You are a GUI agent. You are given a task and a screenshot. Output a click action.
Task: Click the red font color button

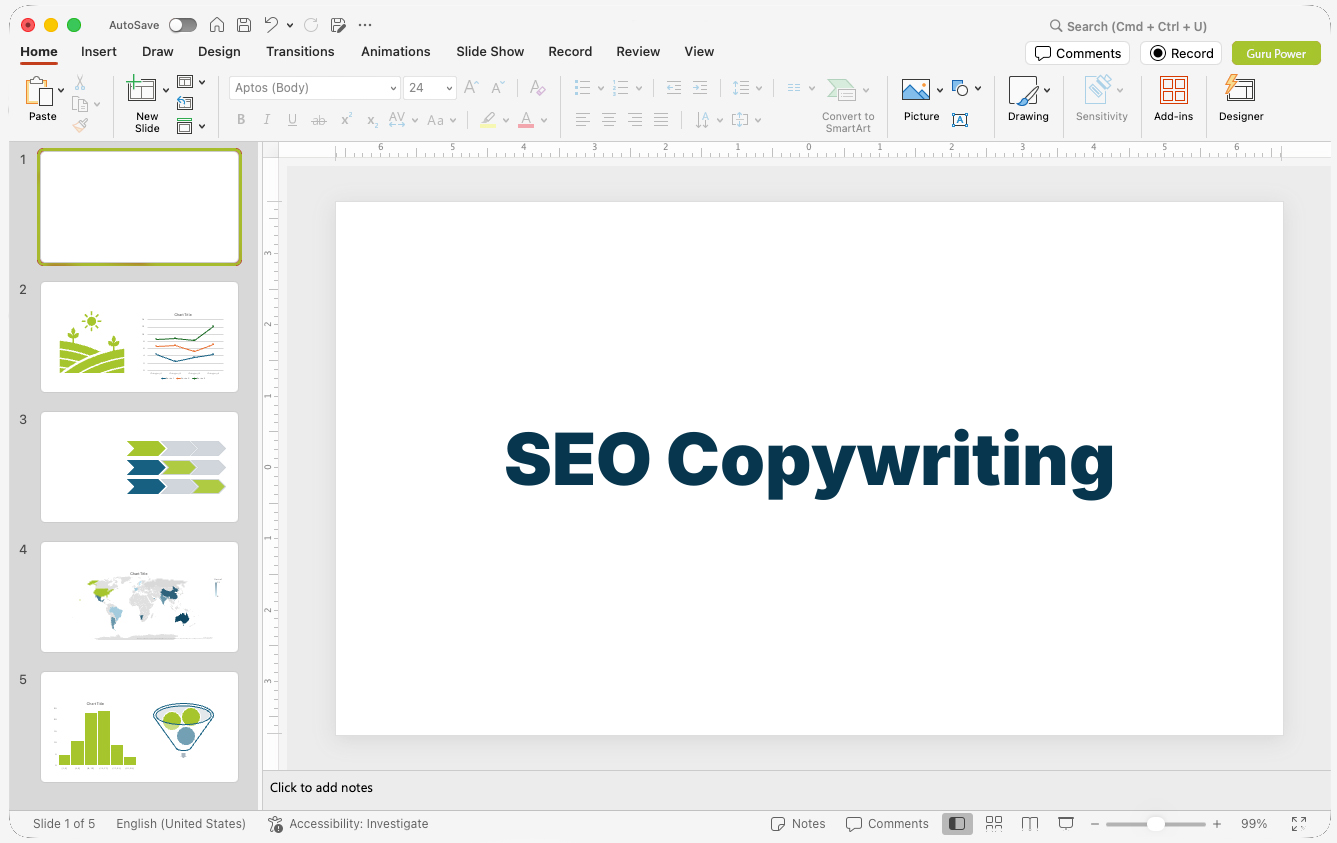[526, 120]
